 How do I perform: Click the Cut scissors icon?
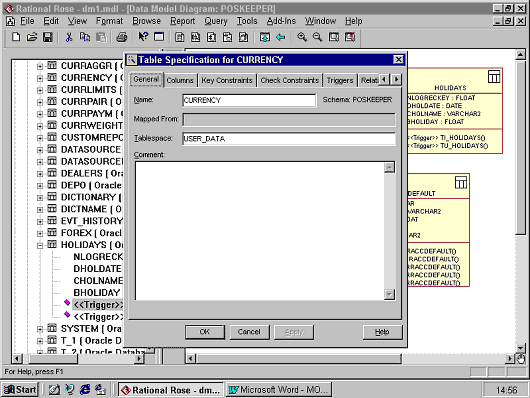point(69,37)
